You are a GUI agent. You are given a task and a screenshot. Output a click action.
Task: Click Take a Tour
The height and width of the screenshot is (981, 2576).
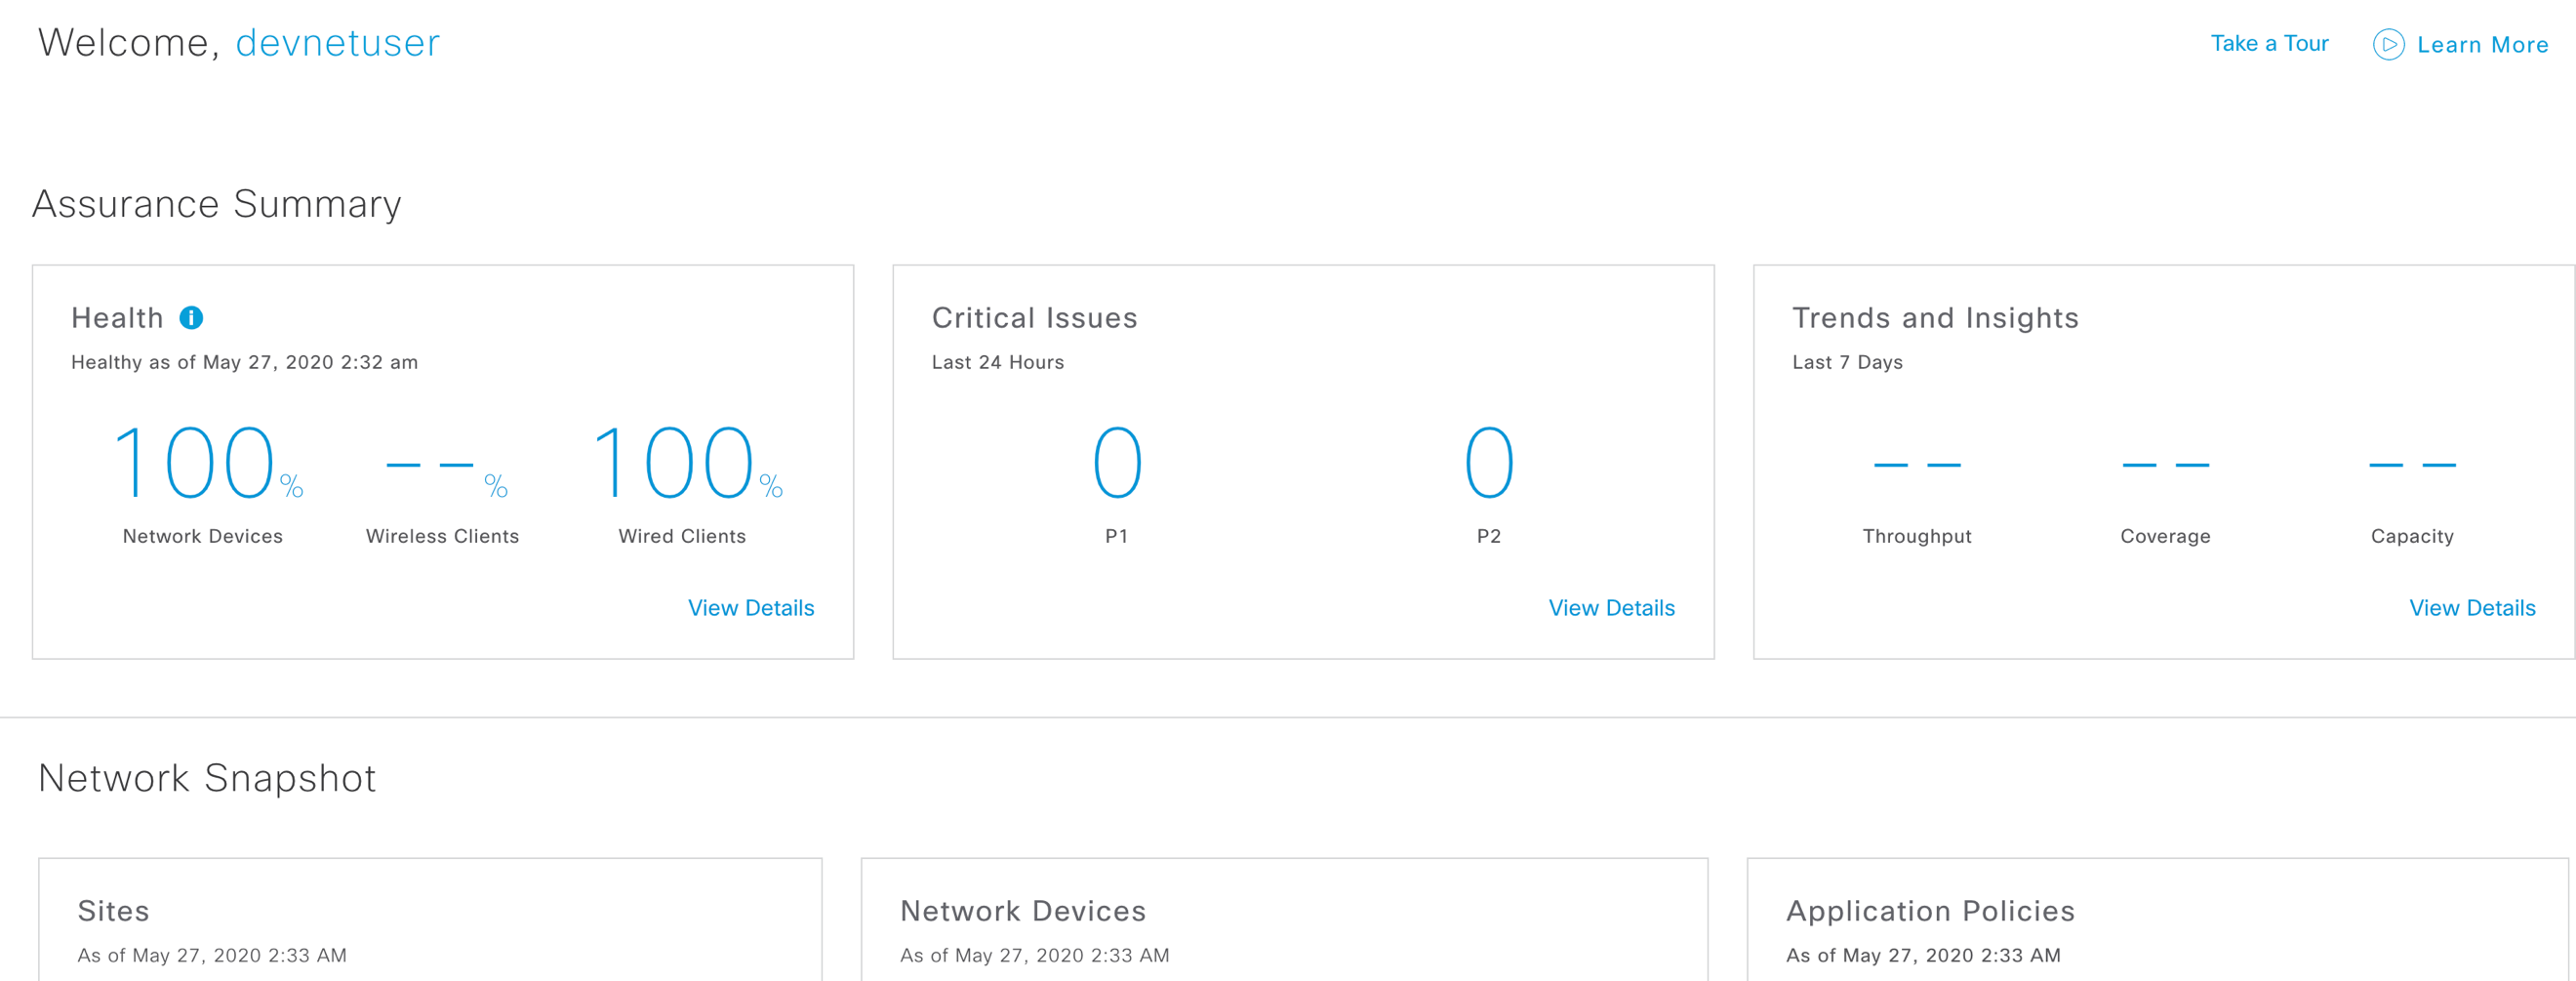pos(2270,43)
